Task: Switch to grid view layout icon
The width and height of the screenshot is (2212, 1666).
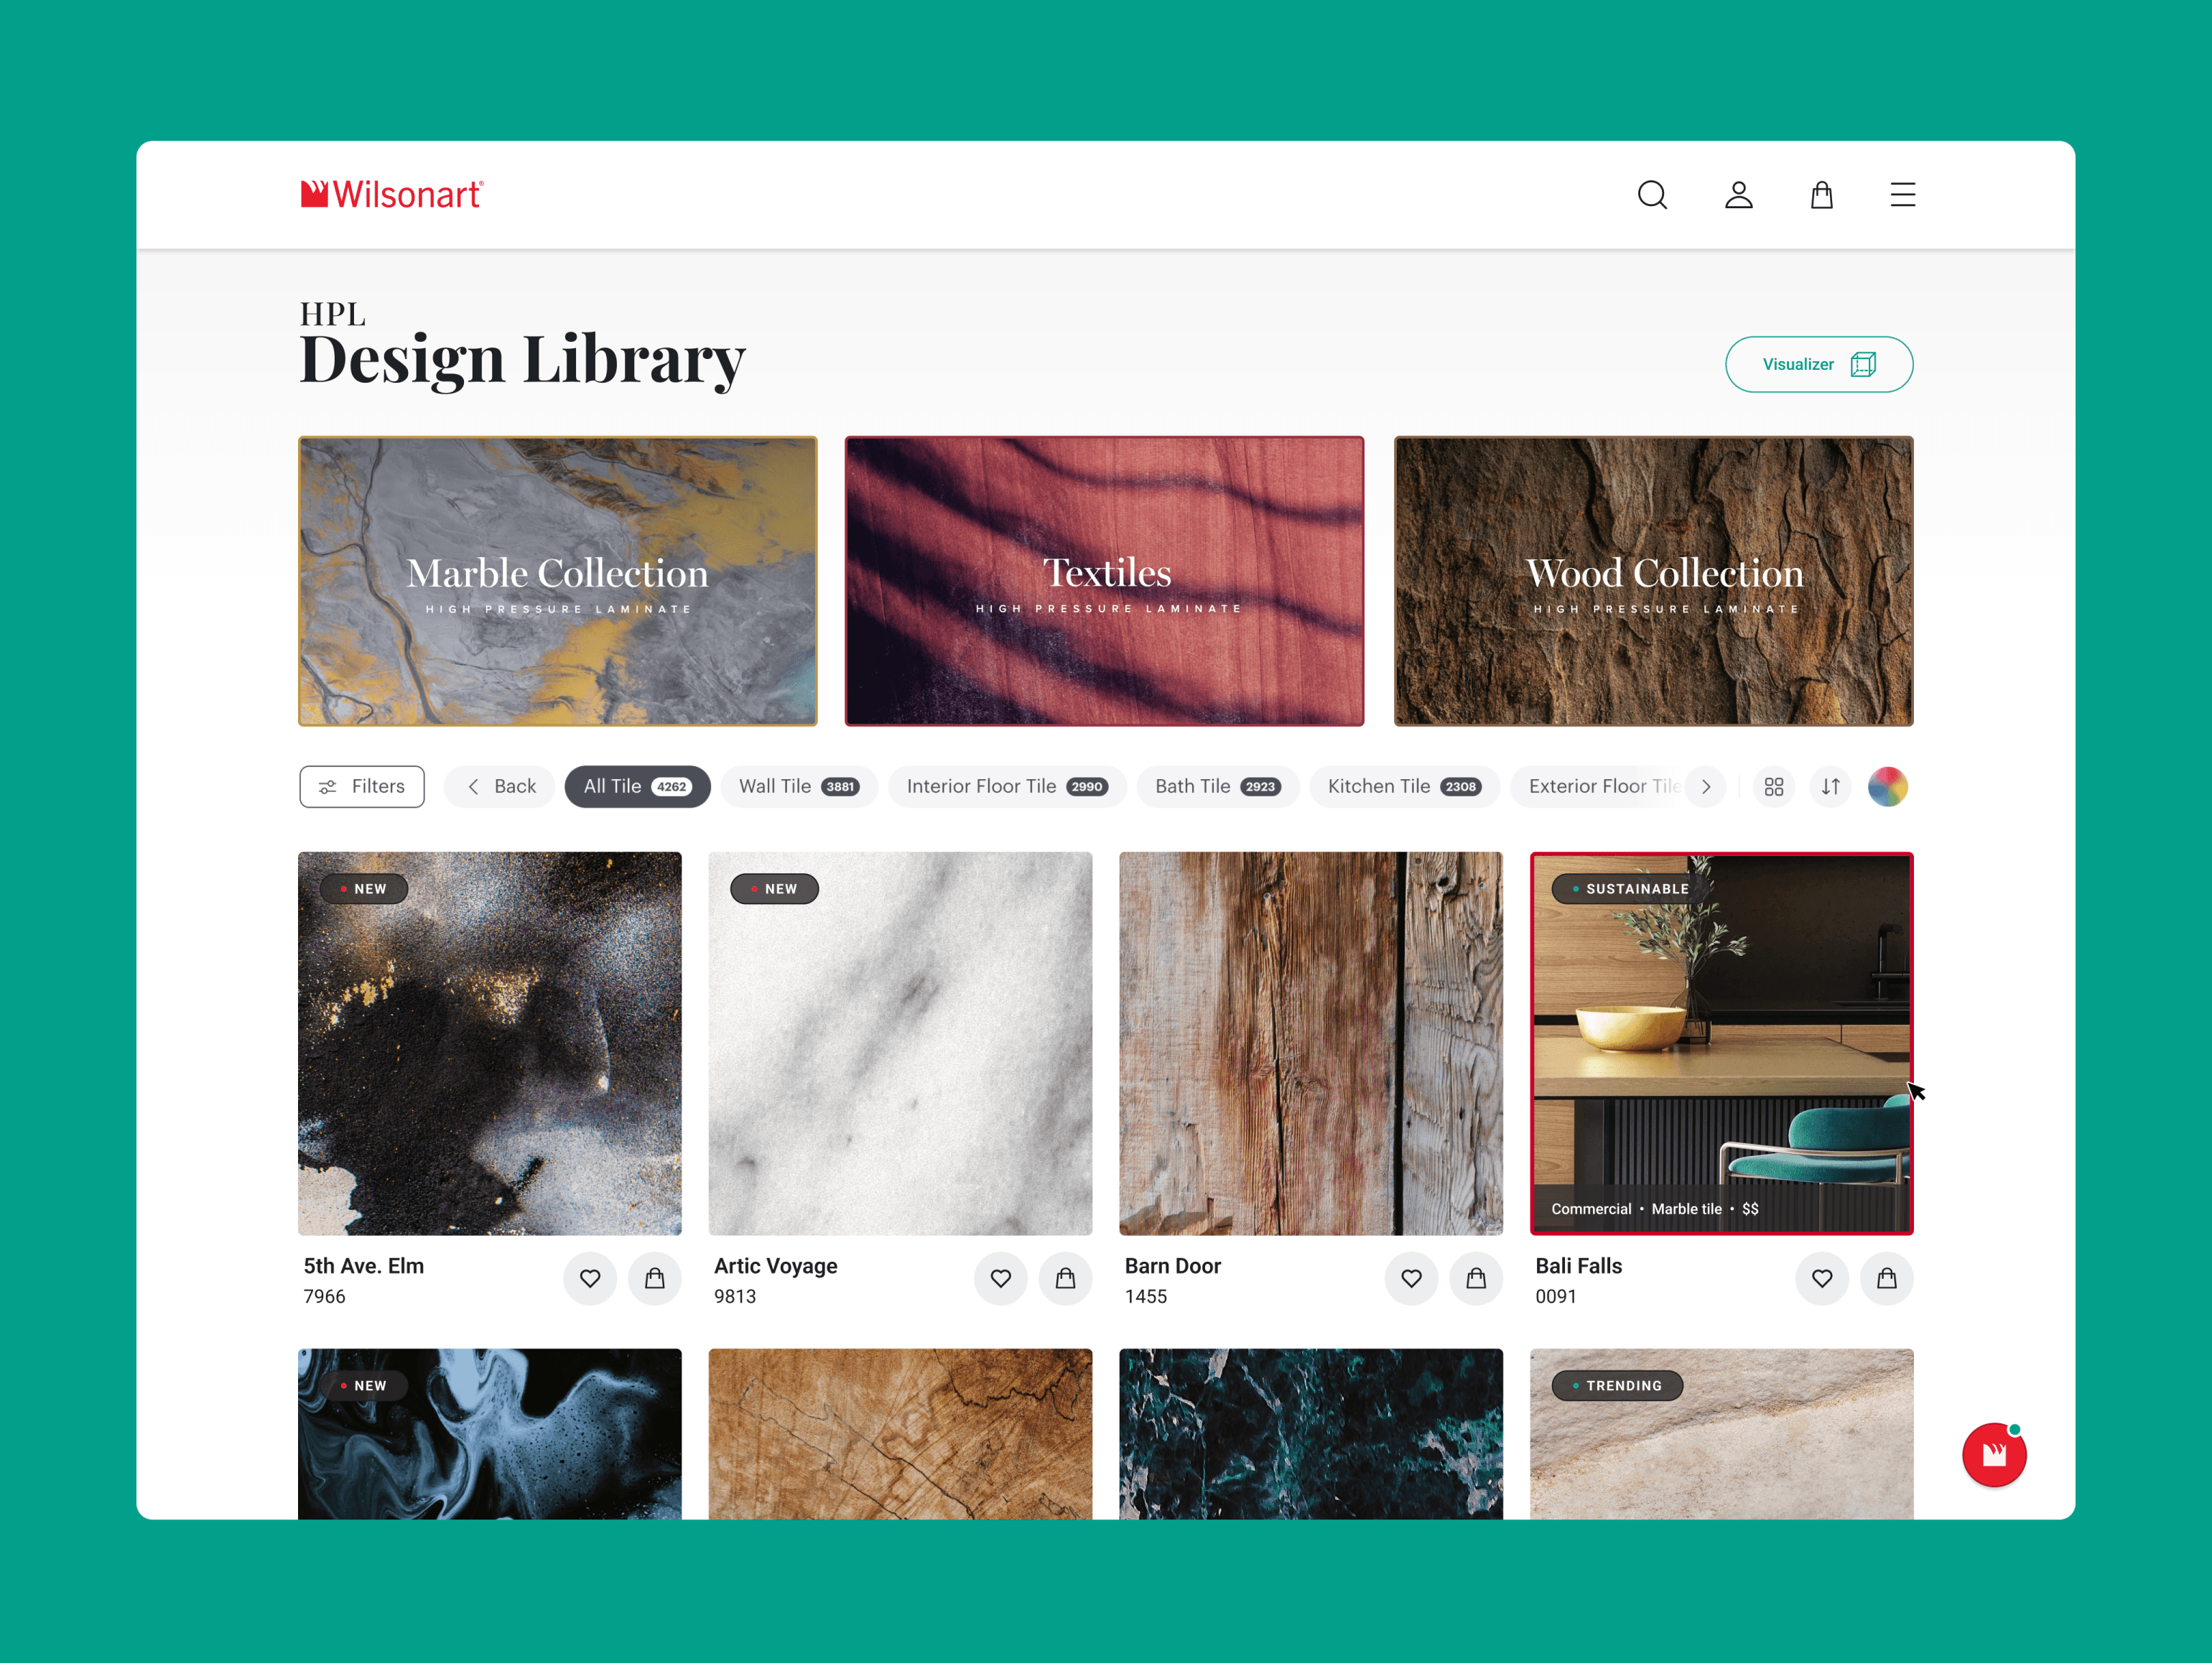Action: (x=1773, y=787)
